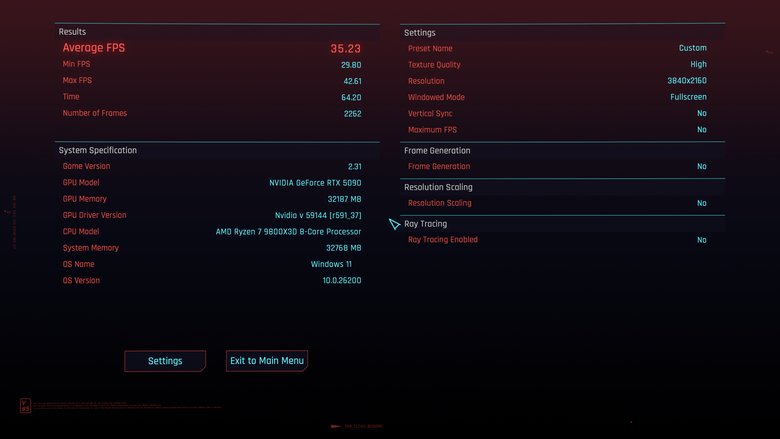Viewport: 780px width, 439px height.
Task: Click the Resolution 3840x2160 value
Action: pos(686,81)
